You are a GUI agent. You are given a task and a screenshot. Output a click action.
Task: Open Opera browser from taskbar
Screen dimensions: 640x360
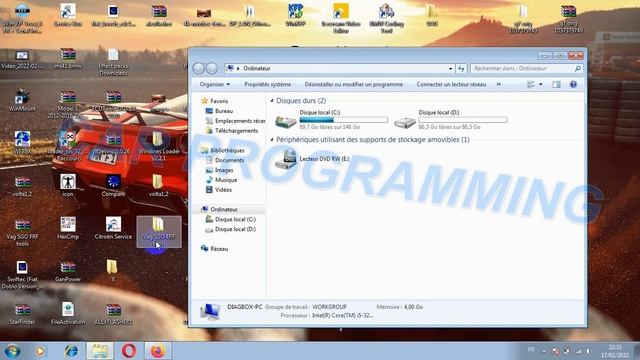[x=129, y=351]
